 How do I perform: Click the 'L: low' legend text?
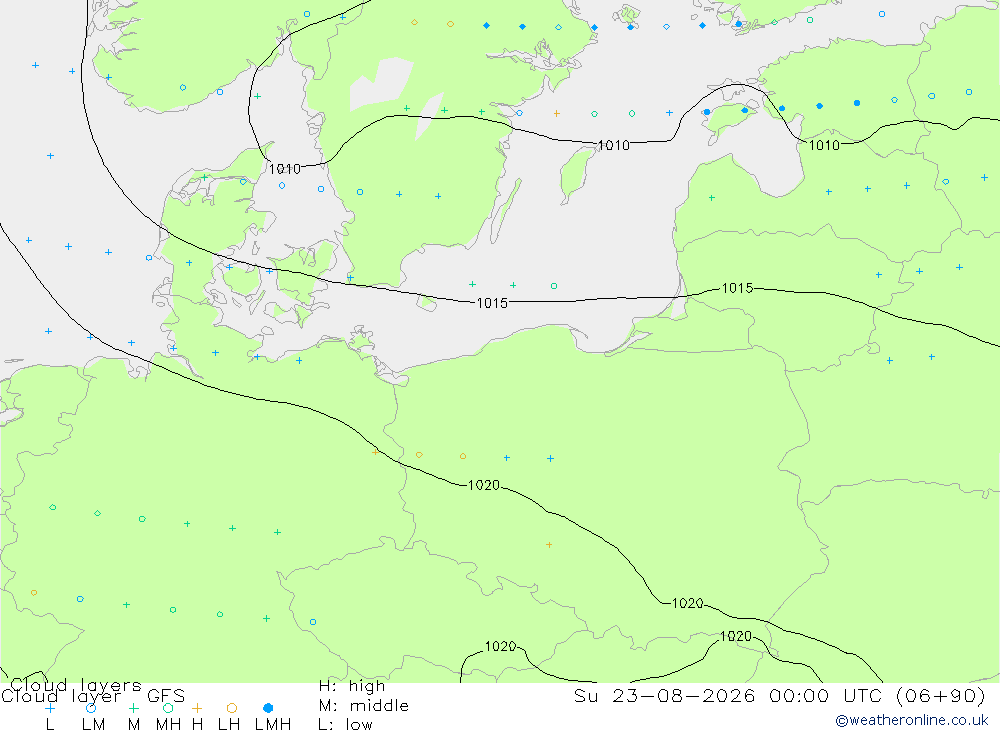[345, 725]
